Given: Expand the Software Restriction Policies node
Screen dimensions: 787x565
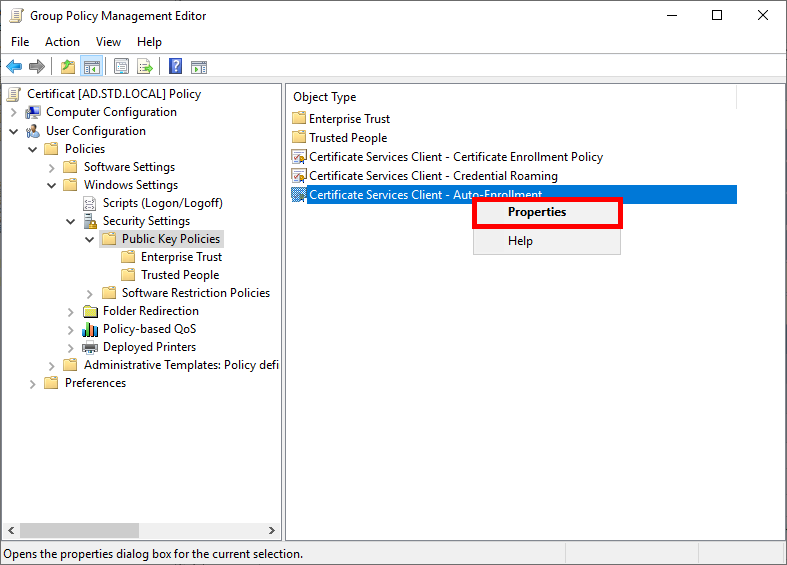Looking at the screenshot, I should pyautogui.click(x=90, y=293).
